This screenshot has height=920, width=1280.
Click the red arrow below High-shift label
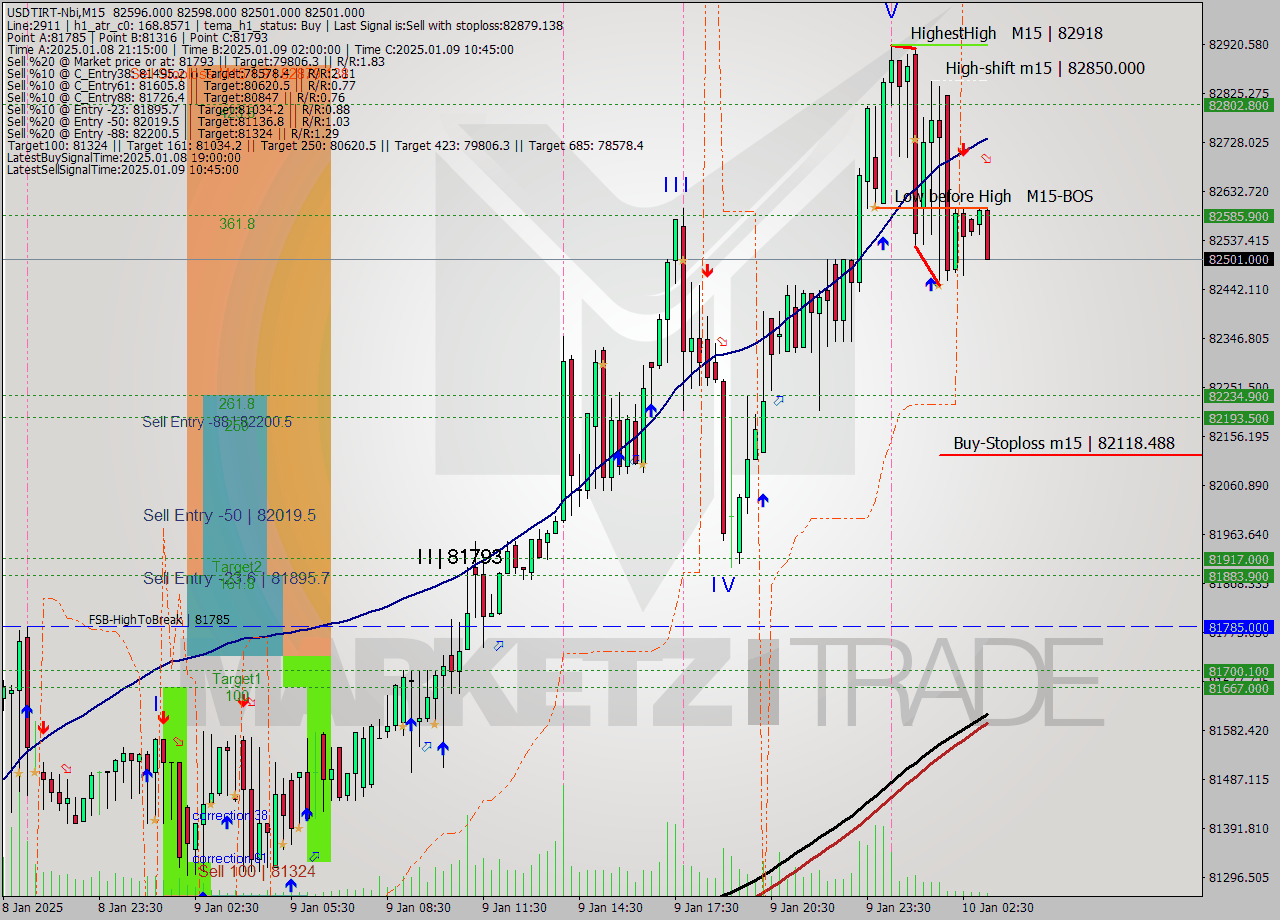(x=962, y=149)
